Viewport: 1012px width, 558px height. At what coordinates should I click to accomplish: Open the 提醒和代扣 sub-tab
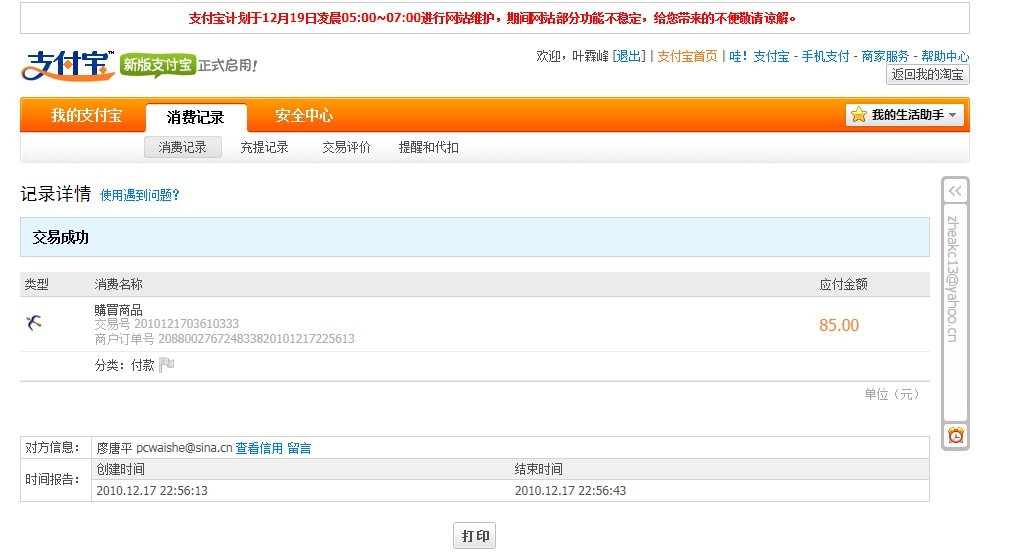pos(428,147)
